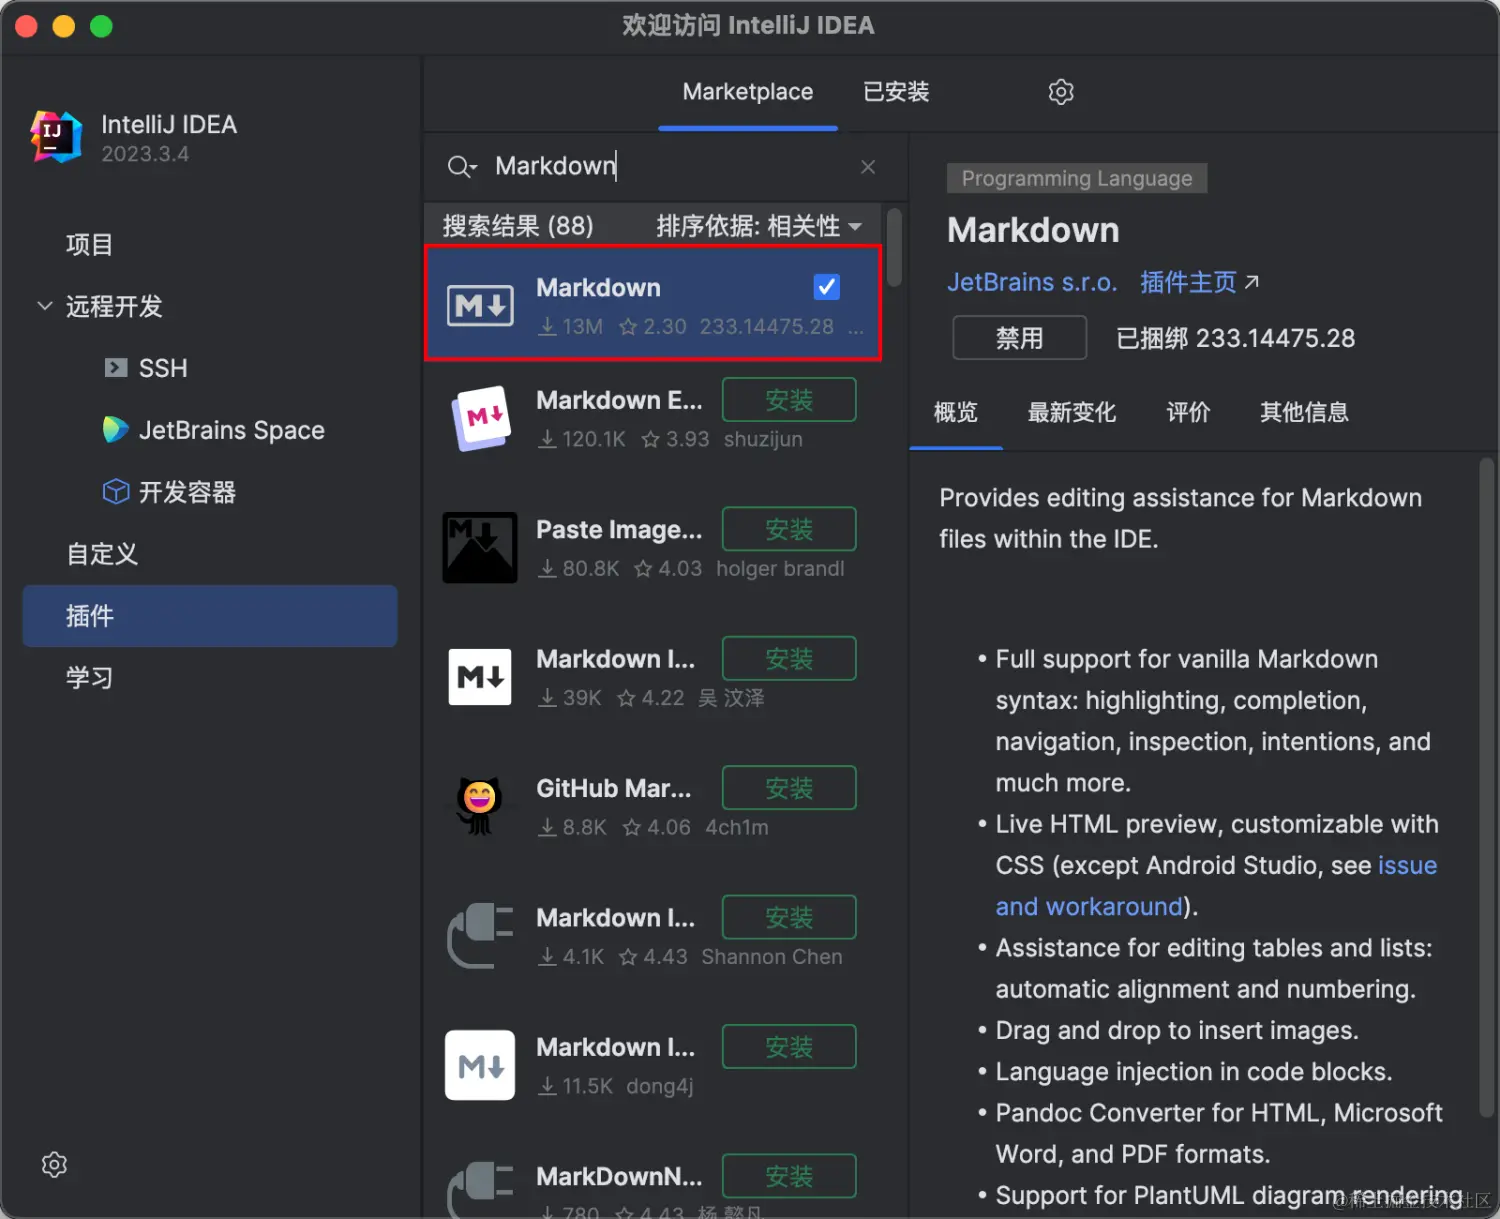Image resolution: width=1500 pixels, height=1219 pixels.
Task: Open the 最新变化 tab
Action: click(1072, 412)
